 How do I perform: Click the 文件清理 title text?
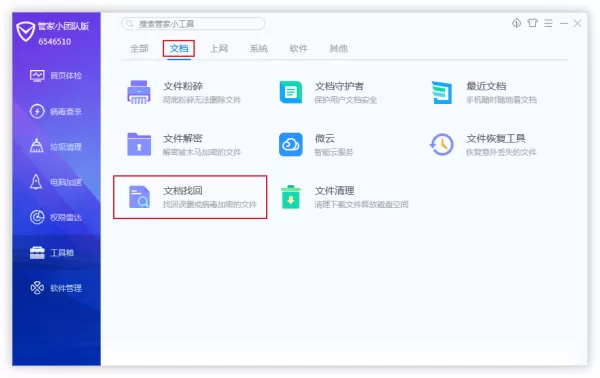pyautogui.click(x=334, y=191)
